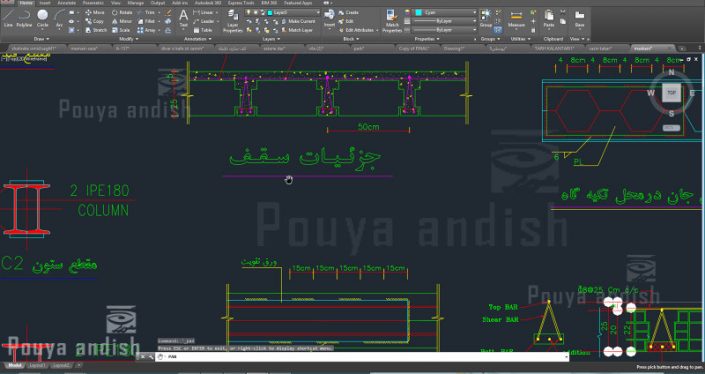Activate the Array command
This screenshot has height=374, width=705.
pos(147,30)
